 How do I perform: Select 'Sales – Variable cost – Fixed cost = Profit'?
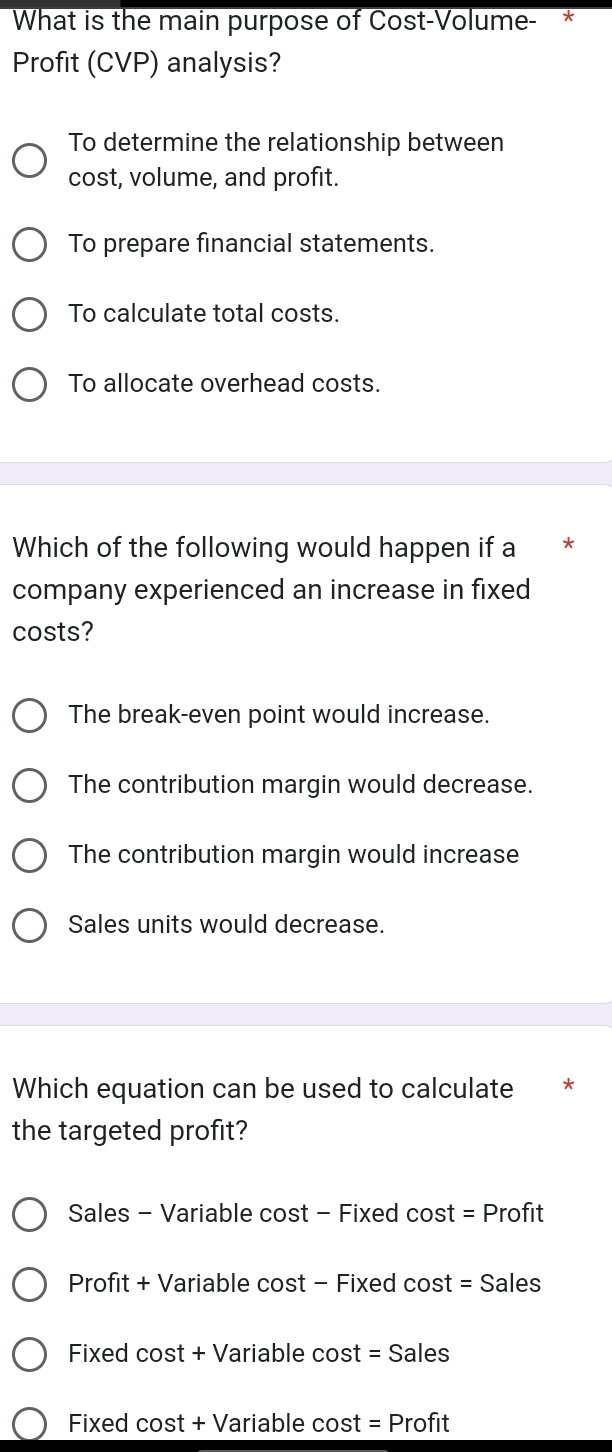point(29,1214)
